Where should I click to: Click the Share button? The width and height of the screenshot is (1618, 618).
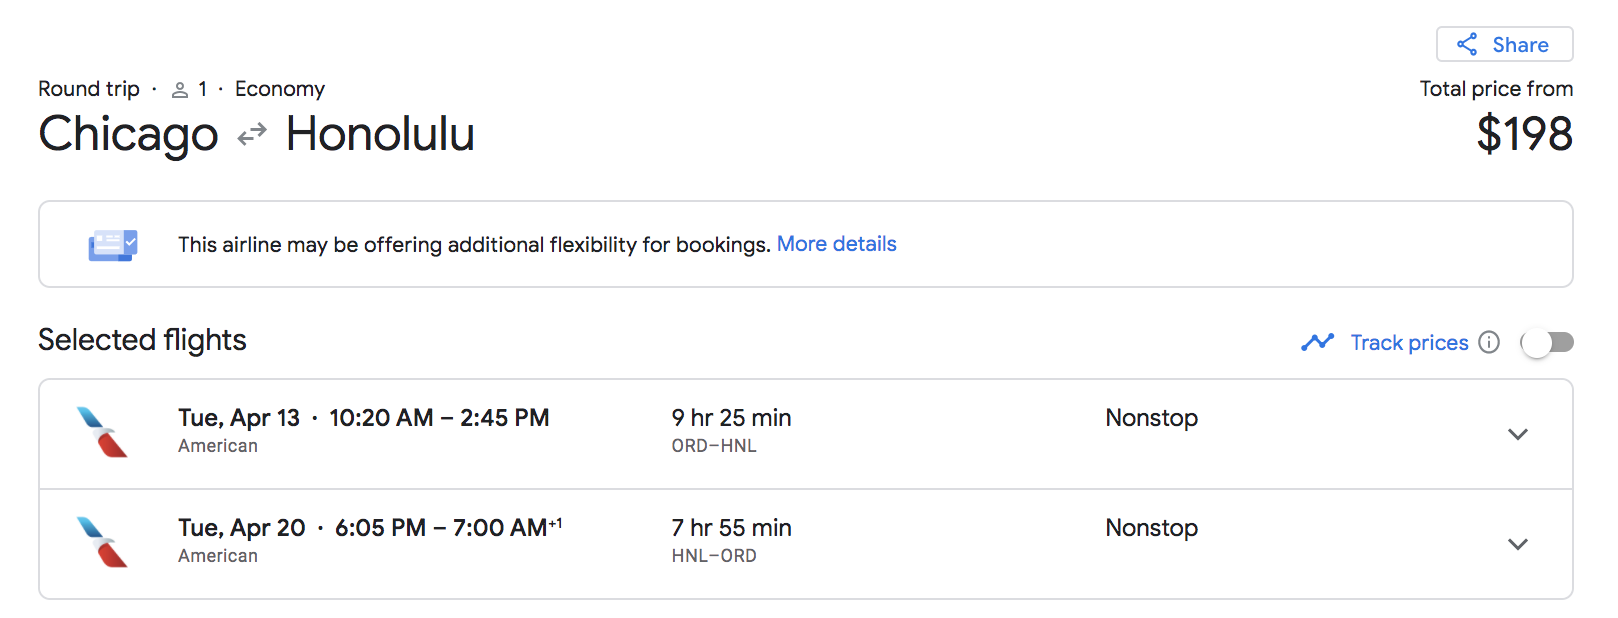(x=1504, y=44)
